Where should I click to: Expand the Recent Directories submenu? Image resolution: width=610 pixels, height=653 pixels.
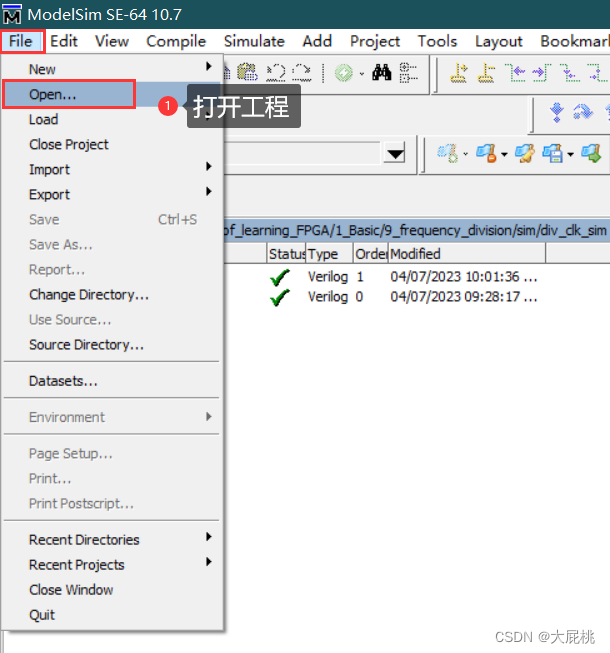112,540
